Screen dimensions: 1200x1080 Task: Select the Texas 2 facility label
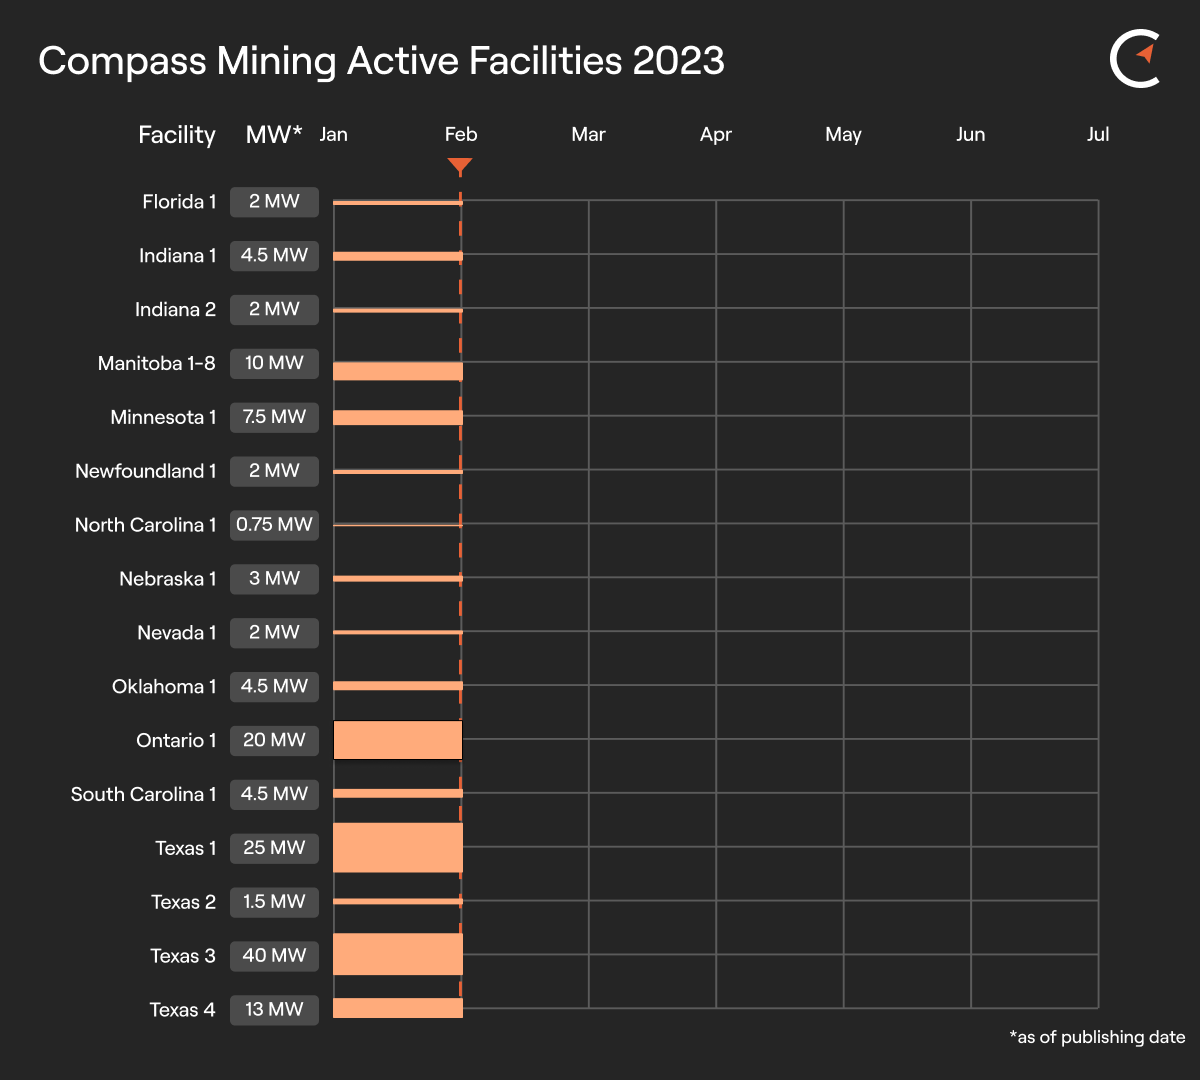pos(183,902)
